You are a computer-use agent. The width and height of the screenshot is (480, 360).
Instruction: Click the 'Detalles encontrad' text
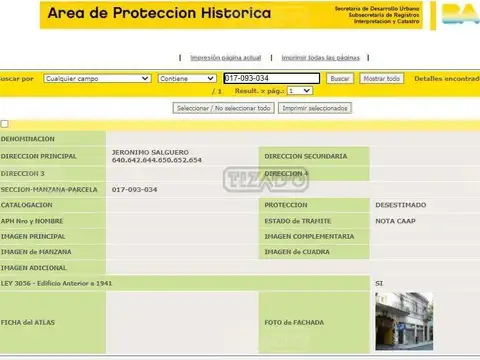[x=447, y=79]
